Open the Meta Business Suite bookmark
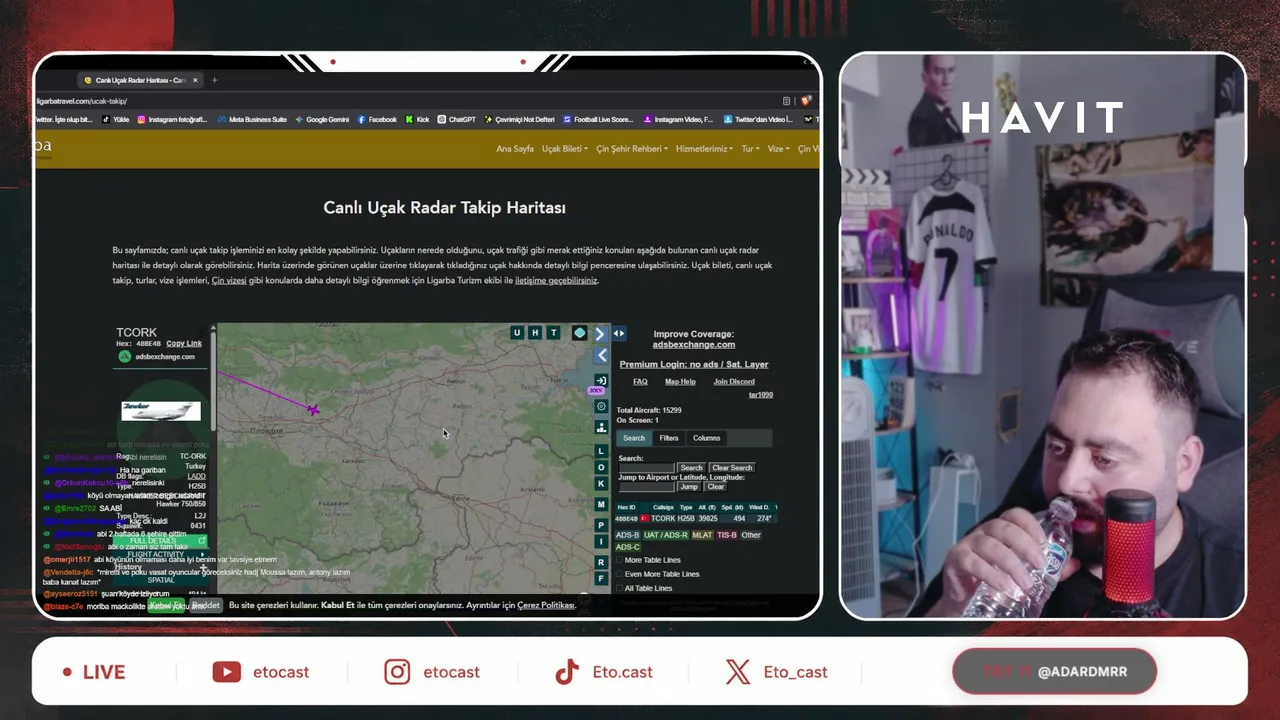 [251, 120]
